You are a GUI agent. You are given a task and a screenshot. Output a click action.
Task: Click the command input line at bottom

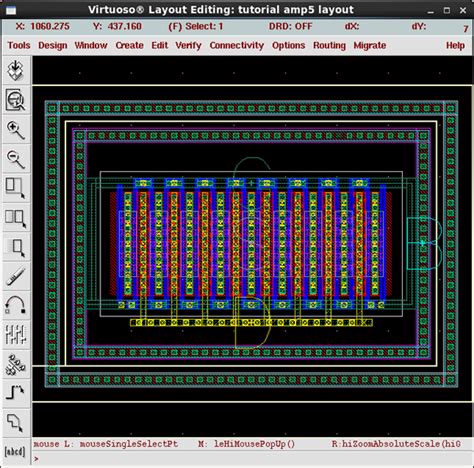253,459
